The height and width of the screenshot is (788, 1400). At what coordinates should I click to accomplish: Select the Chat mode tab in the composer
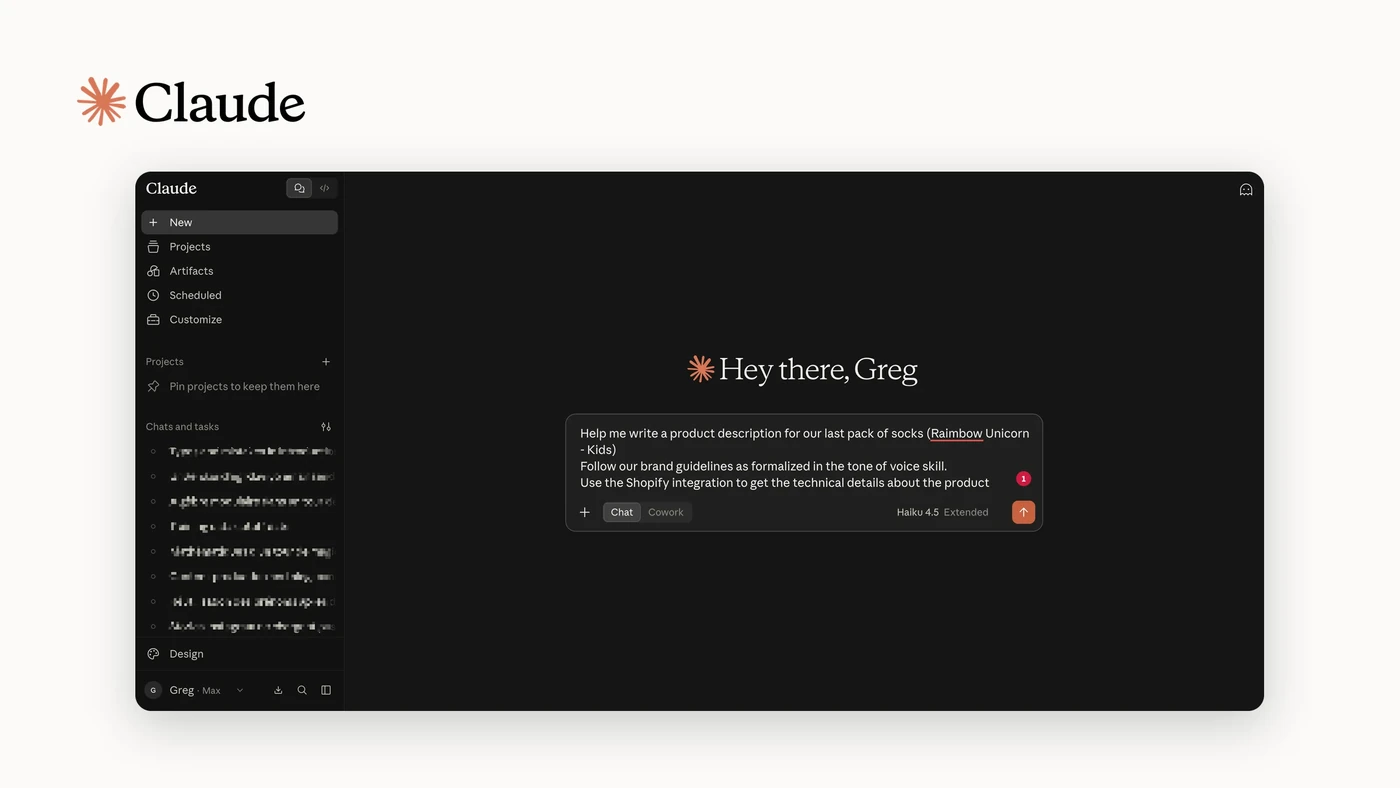tap(622, 512)
